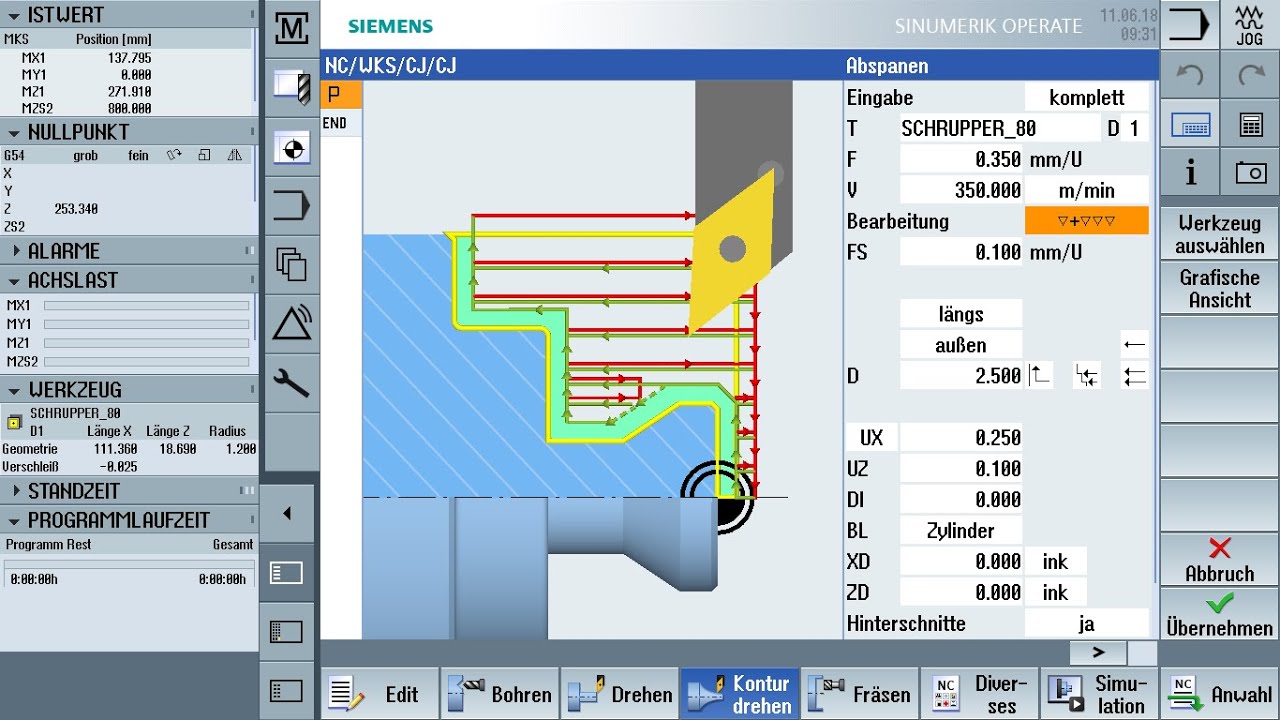
Task: Click the program end arrow icon top right
Action: coord(1190,24)
